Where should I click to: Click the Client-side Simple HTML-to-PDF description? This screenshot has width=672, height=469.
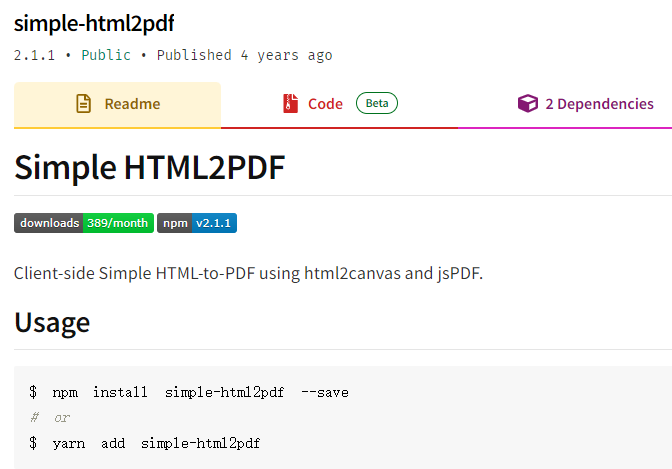[248, 273]
